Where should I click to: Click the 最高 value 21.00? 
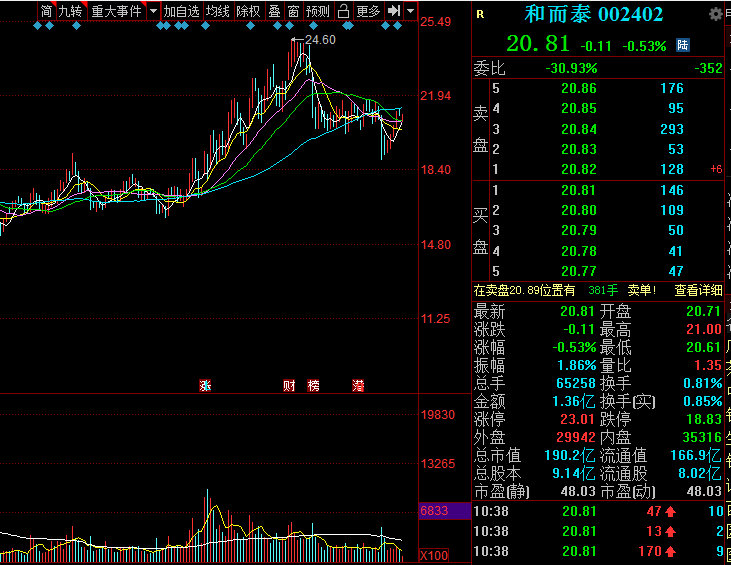704,329
